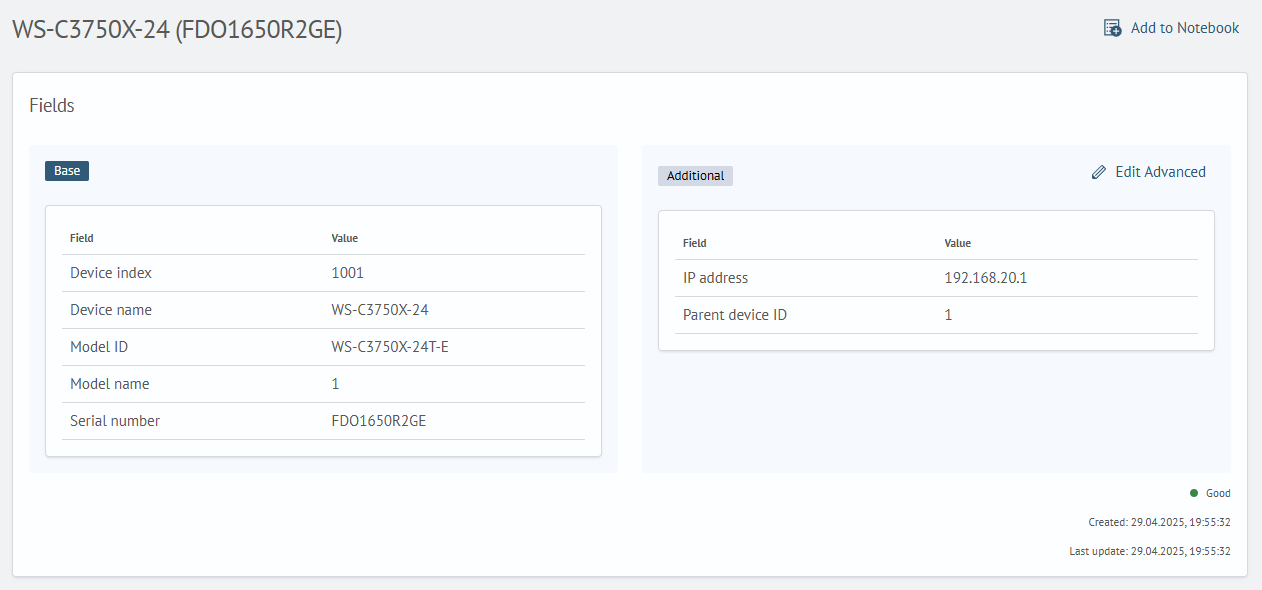Click the Model ID field label
This screenshot has width=1262, height=590.
pos(99,347)
